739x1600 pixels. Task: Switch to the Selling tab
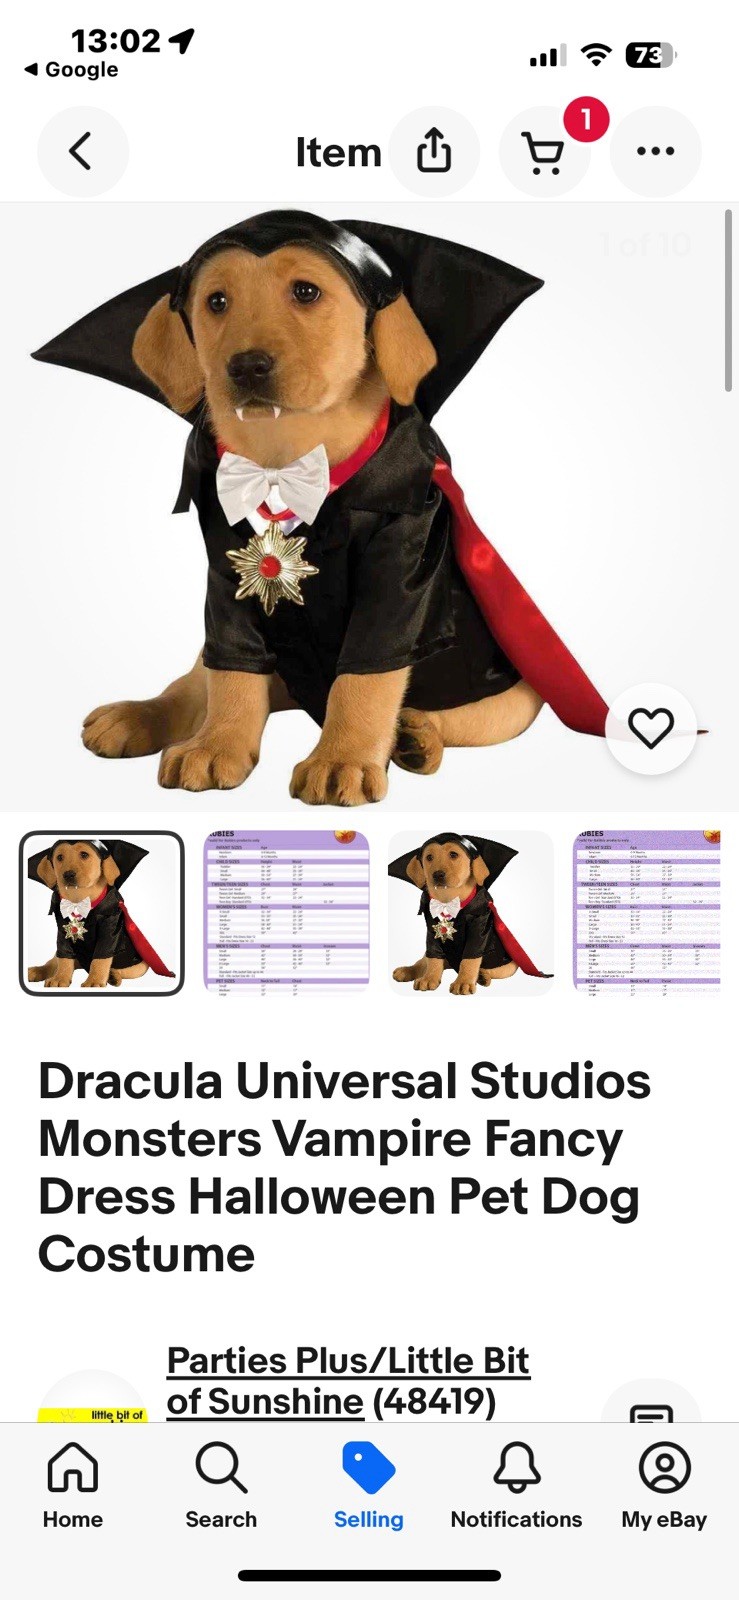coord(369,1486)
